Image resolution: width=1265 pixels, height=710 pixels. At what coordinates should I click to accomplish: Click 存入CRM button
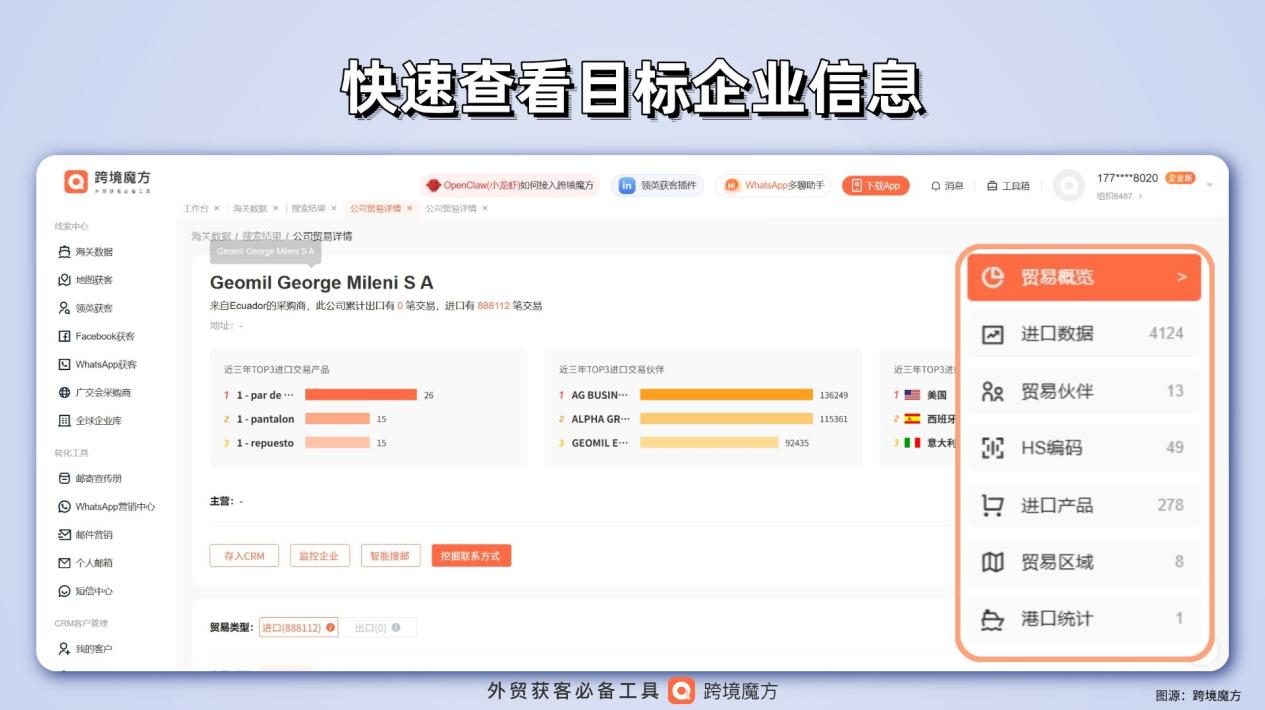point(244,556)
